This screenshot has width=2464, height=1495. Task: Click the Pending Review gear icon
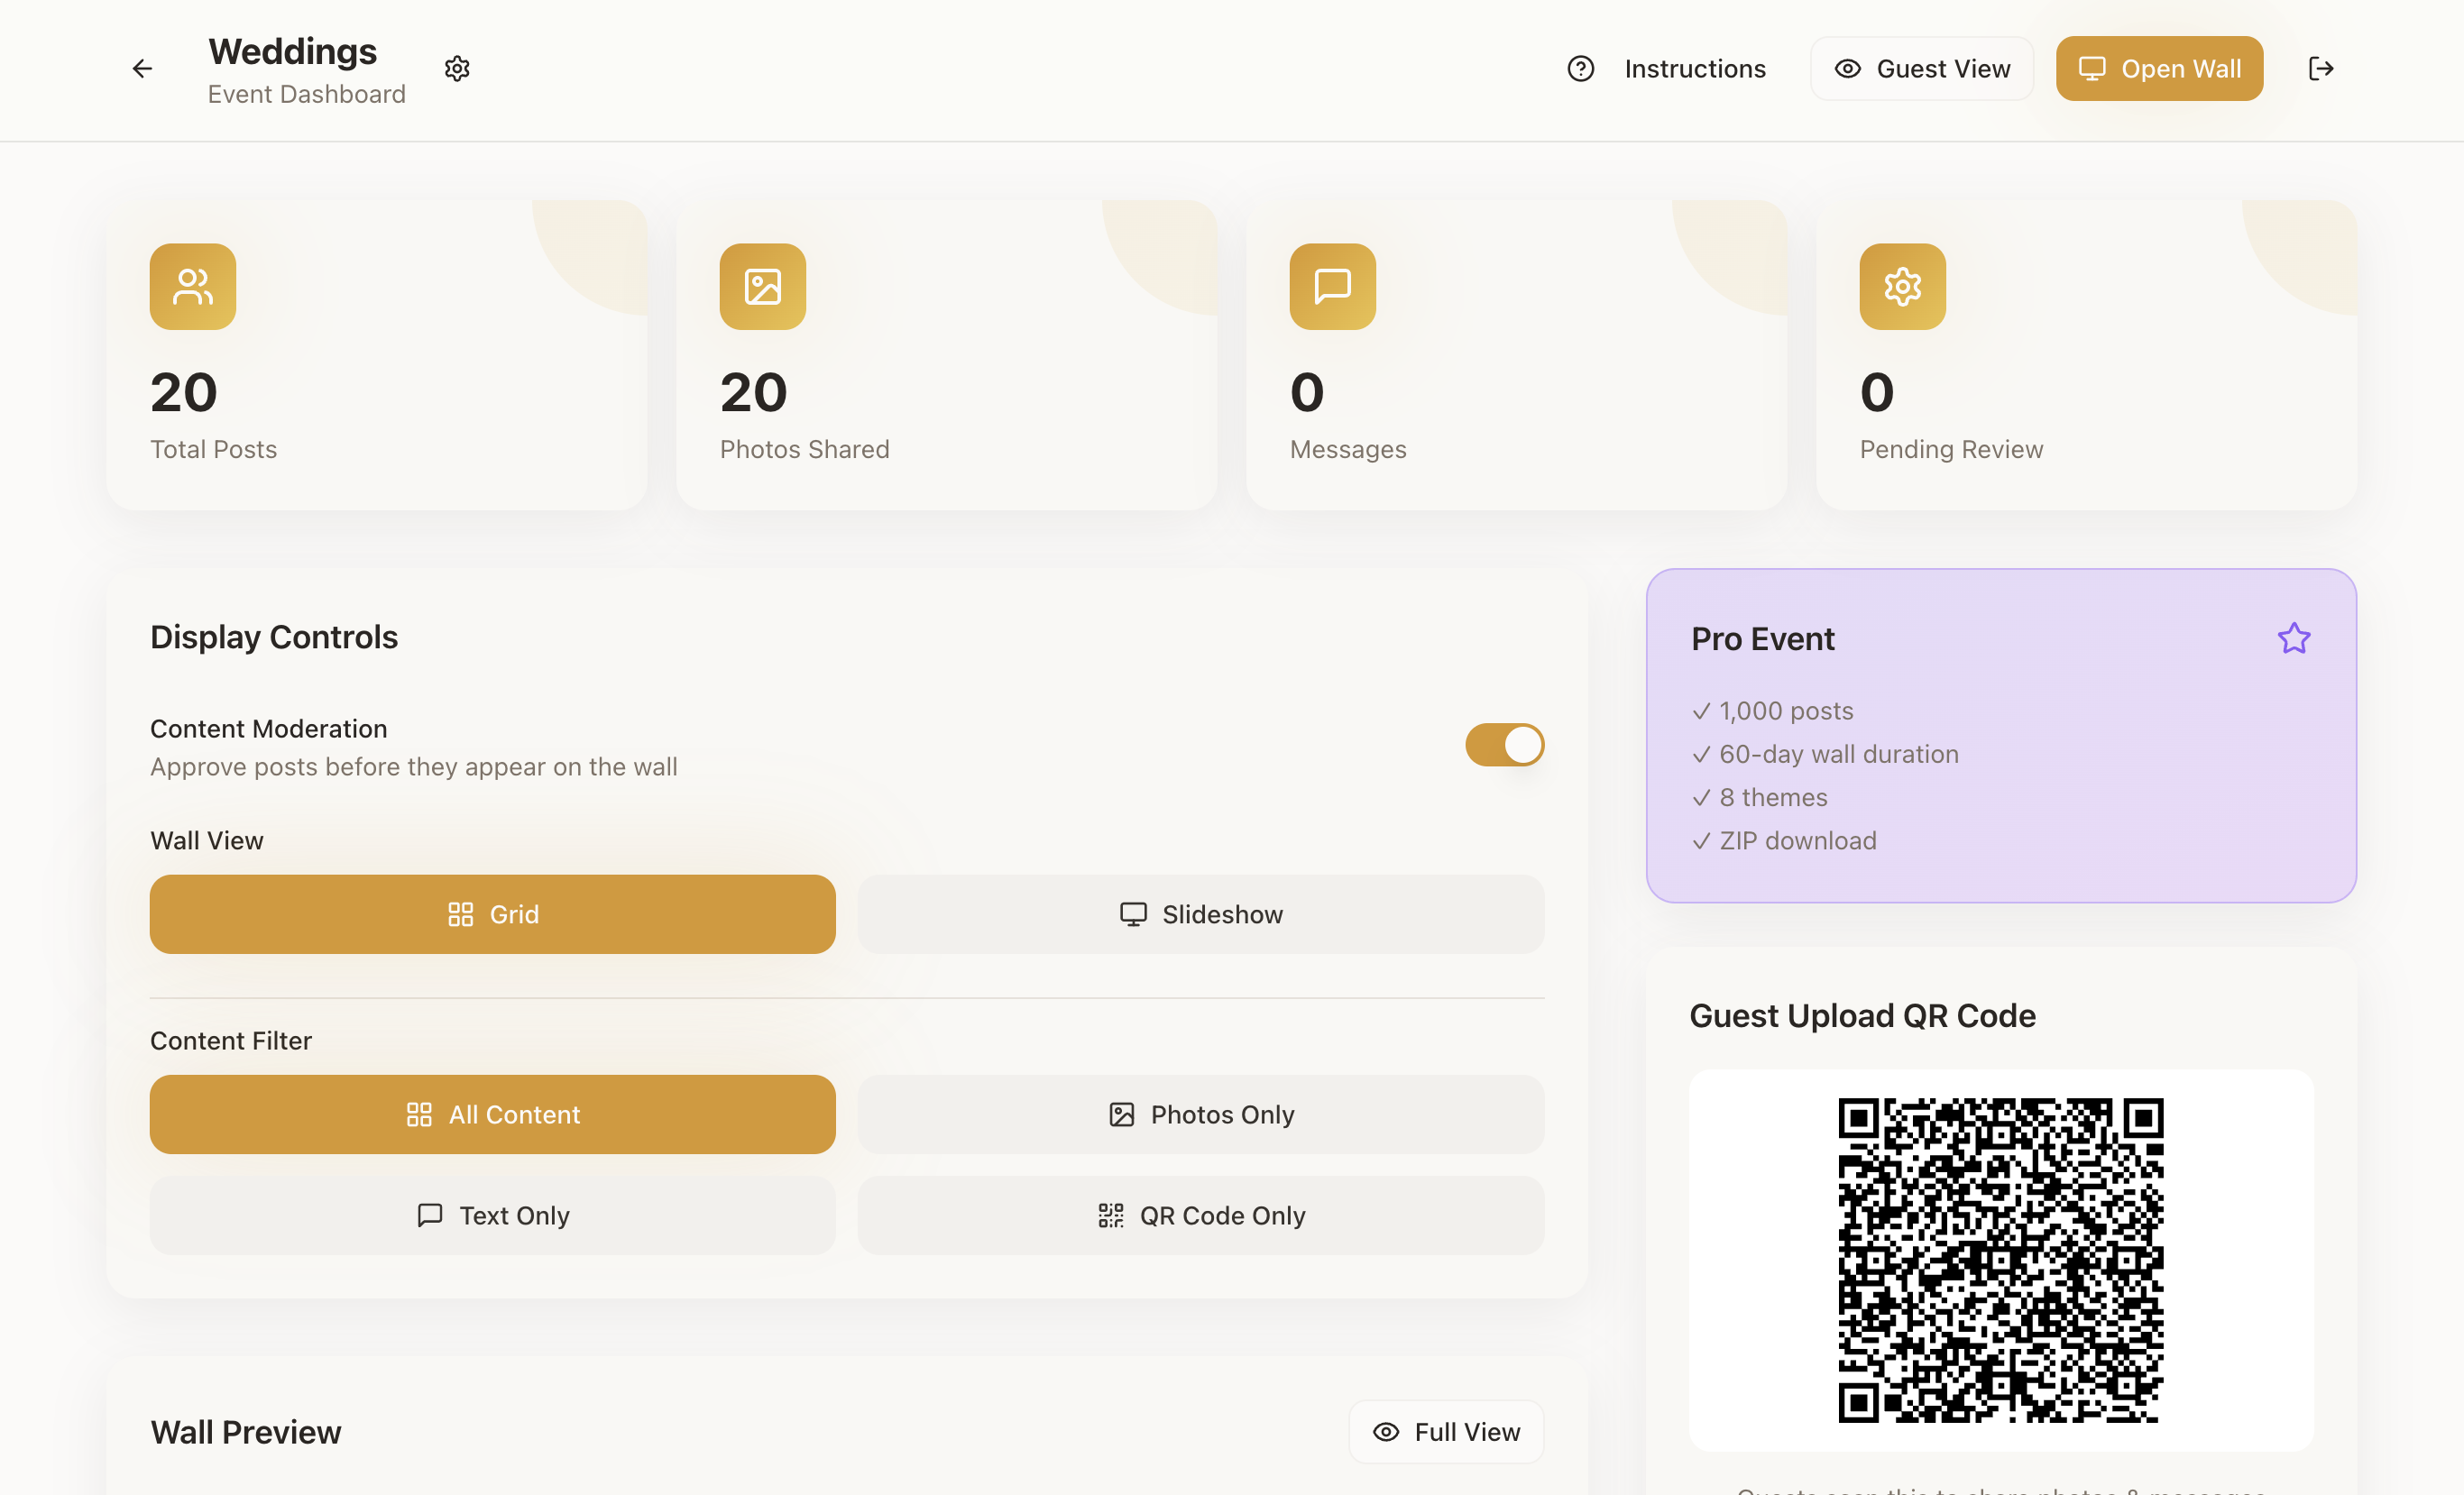[1902, 287]
